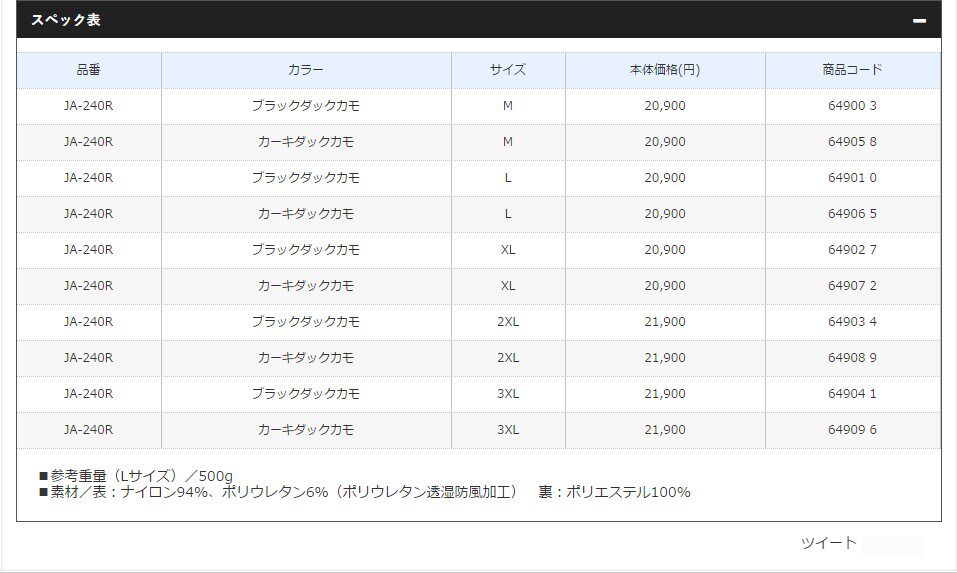This screenshot has width=957, height=573.
Task: Click product code 64906 5
Action: point(852,214)
